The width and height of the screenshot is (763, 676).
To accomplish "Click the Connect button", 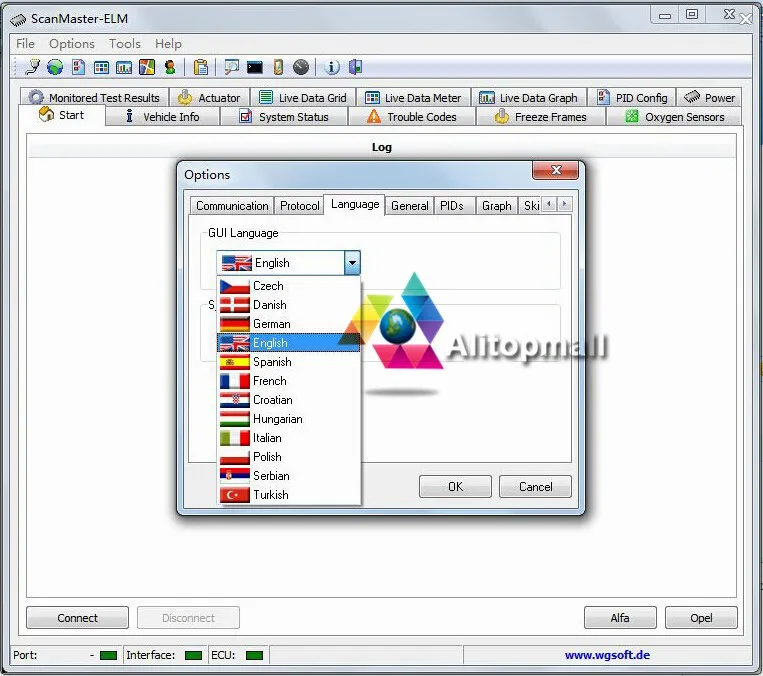I will [x=77, y=618].
